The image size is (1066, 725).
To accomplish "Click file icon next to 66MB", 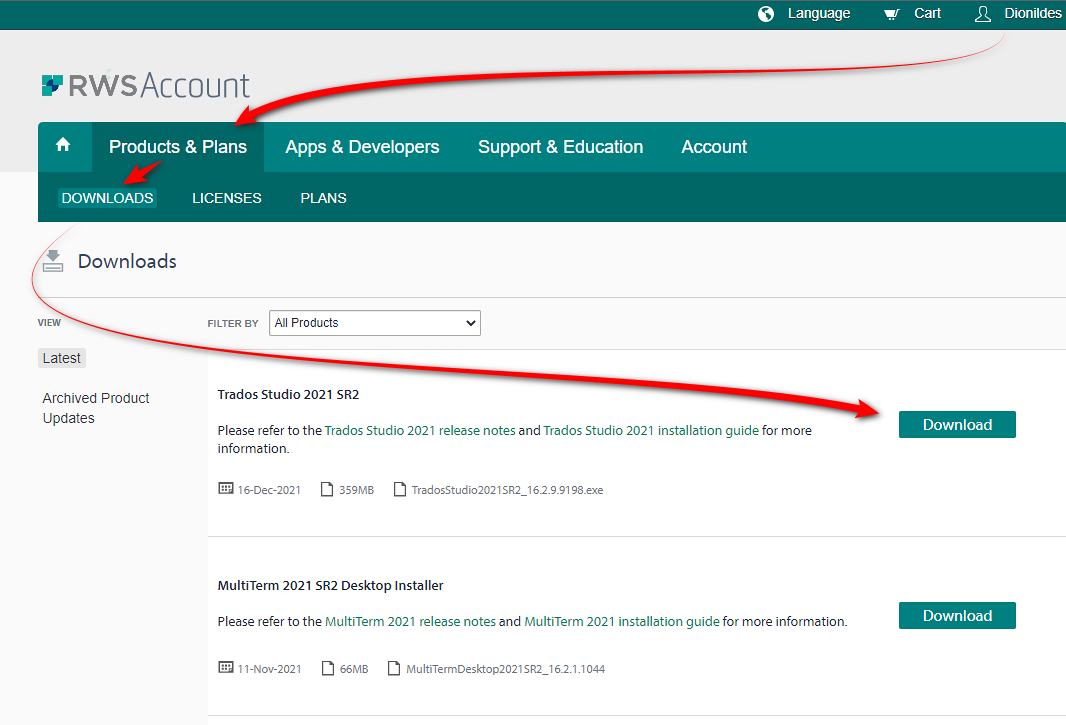I will [x=328, y=668].
